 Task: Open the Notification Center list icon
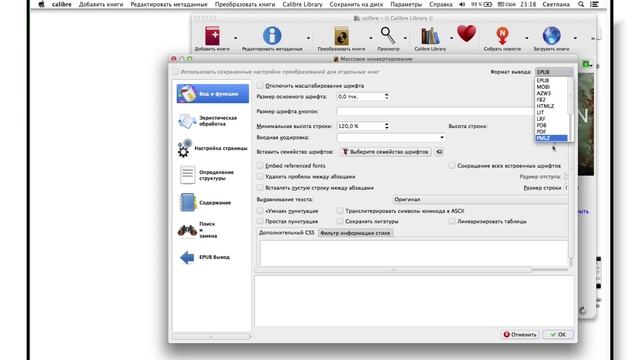pos(594,4)
